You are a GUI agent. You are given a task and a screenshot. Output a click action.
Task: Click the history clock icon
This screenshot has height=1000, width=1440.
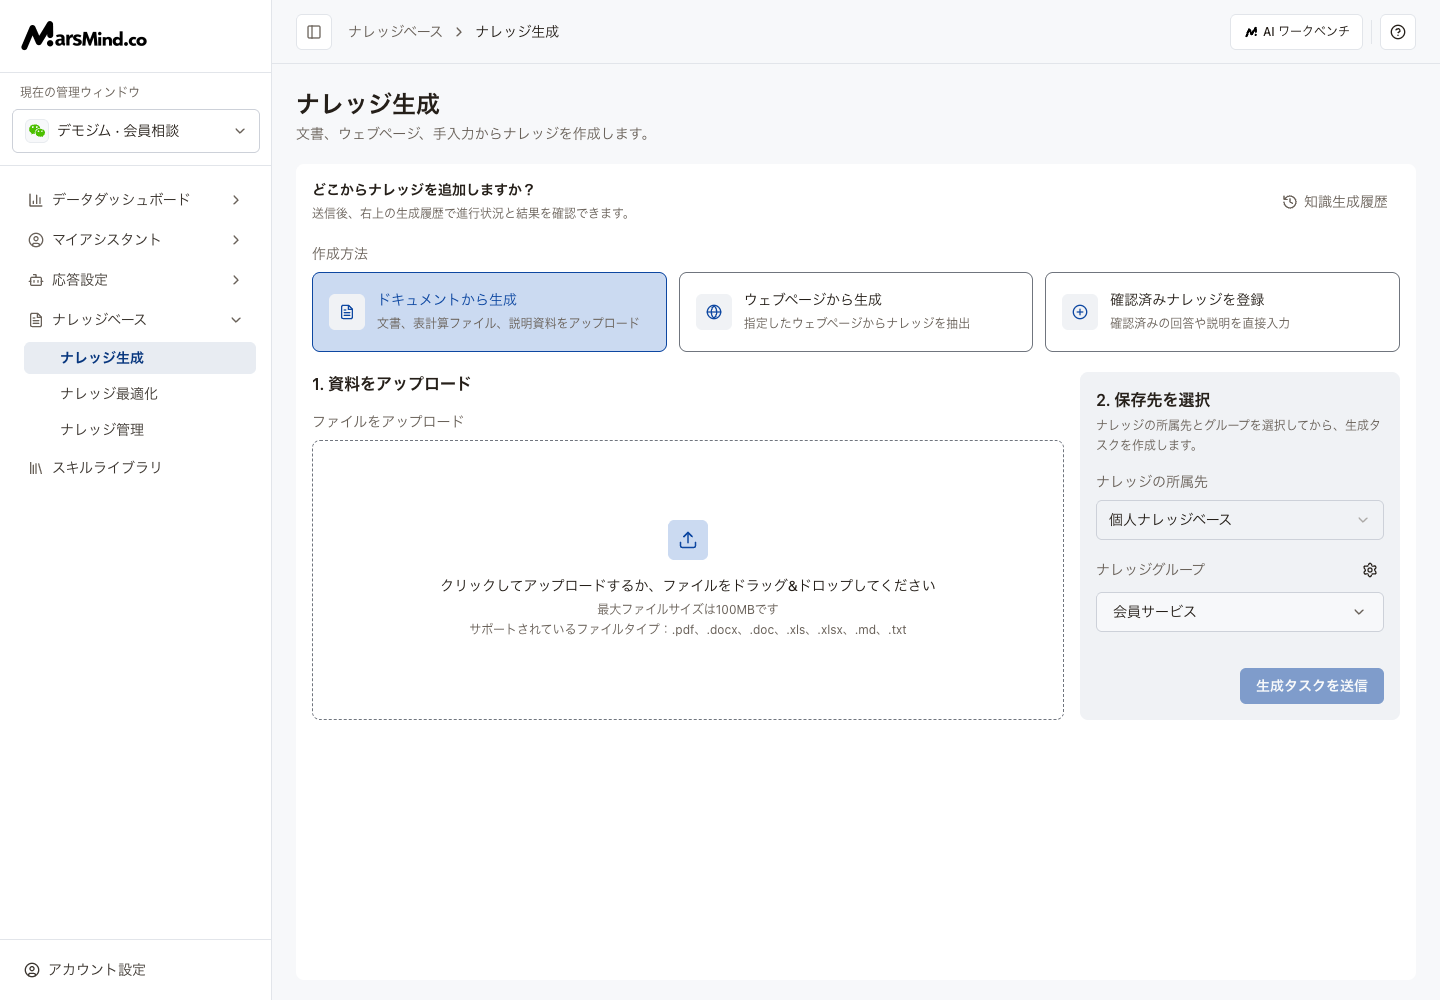(1290, 202)
